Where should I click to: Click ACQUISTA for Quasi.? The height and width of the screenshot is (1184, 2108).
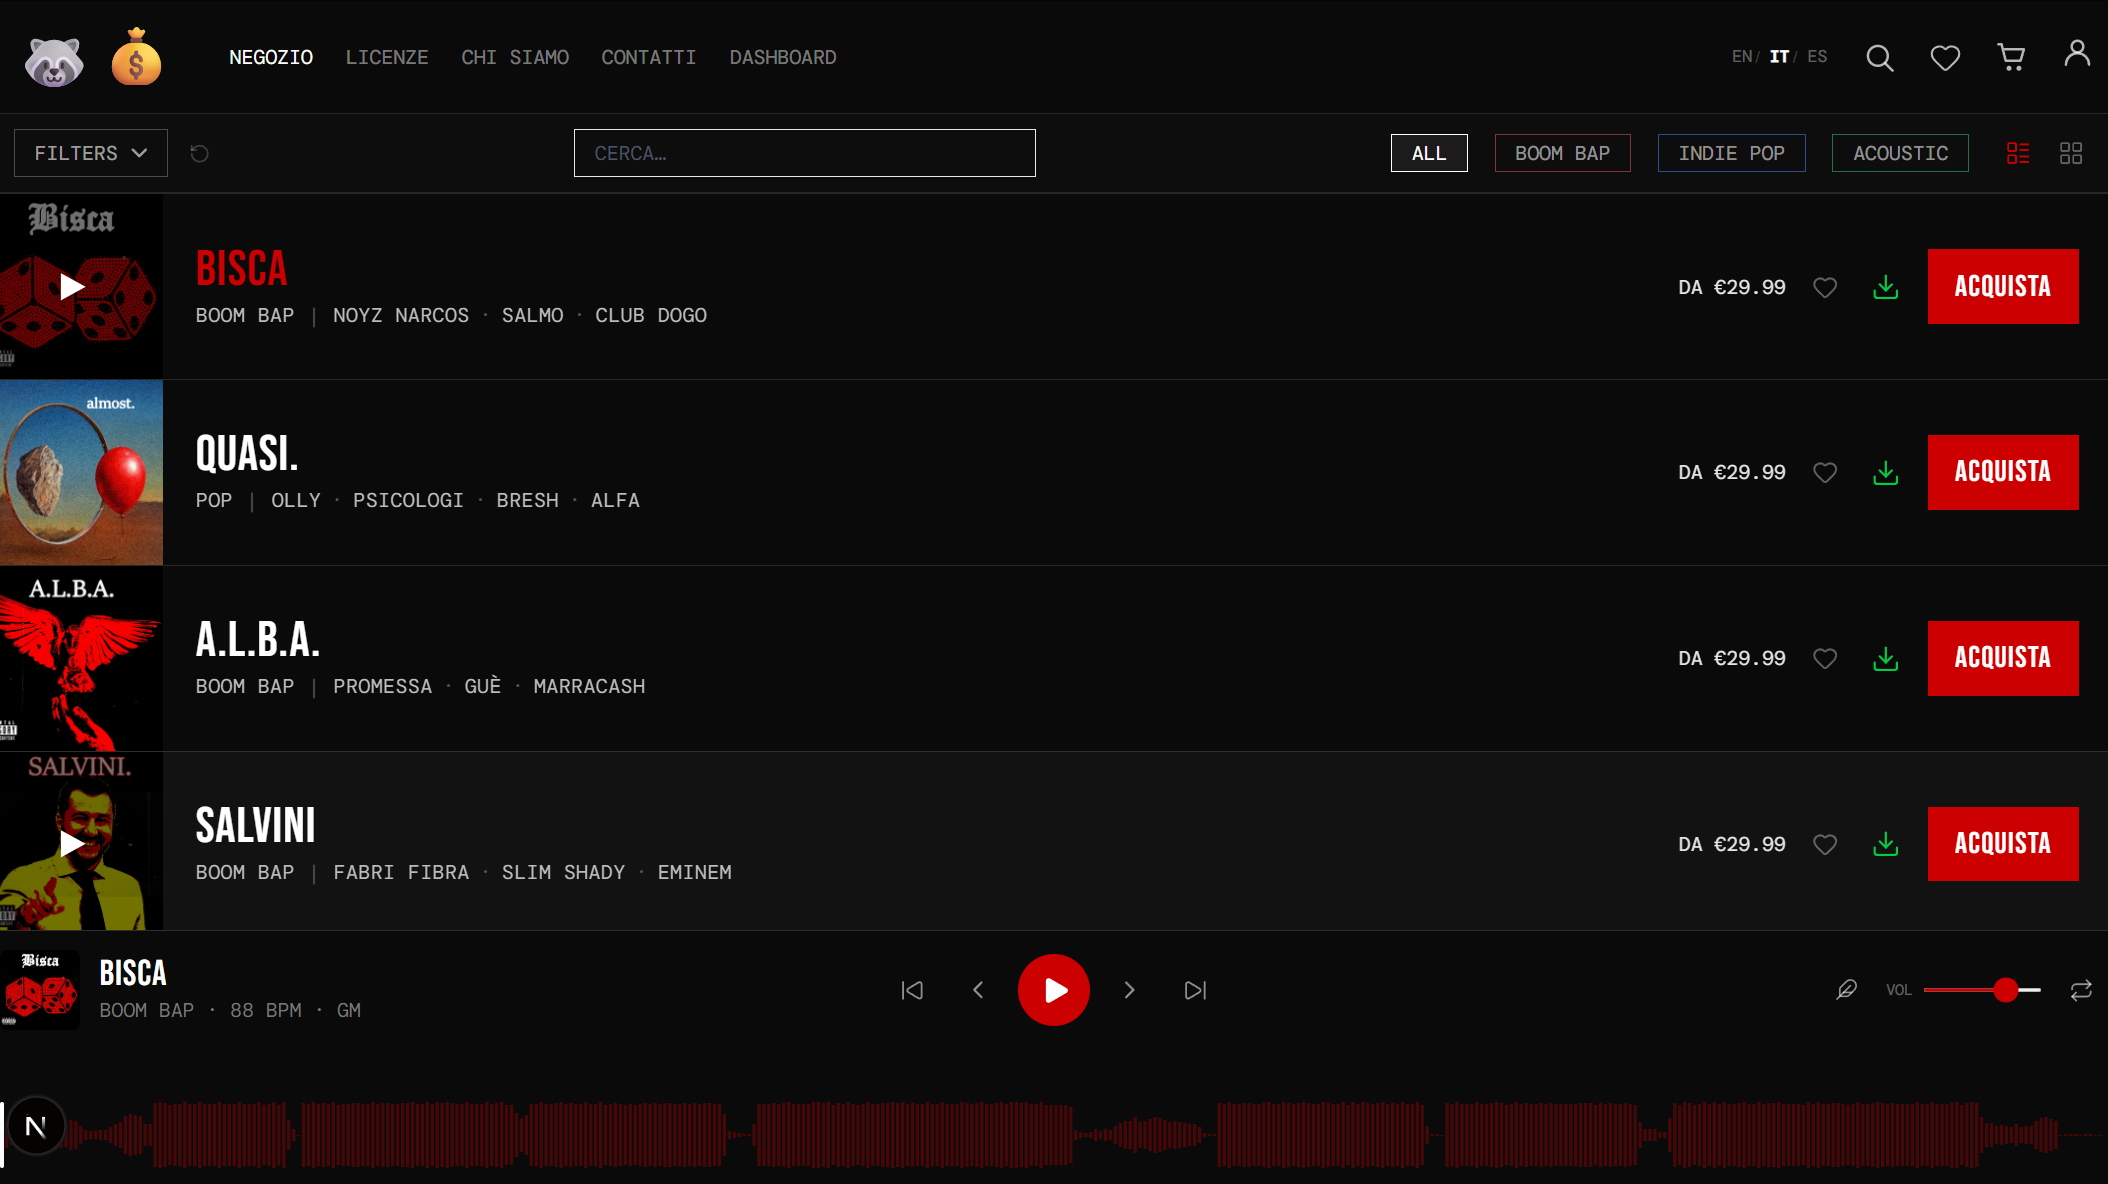(2003, 472)
